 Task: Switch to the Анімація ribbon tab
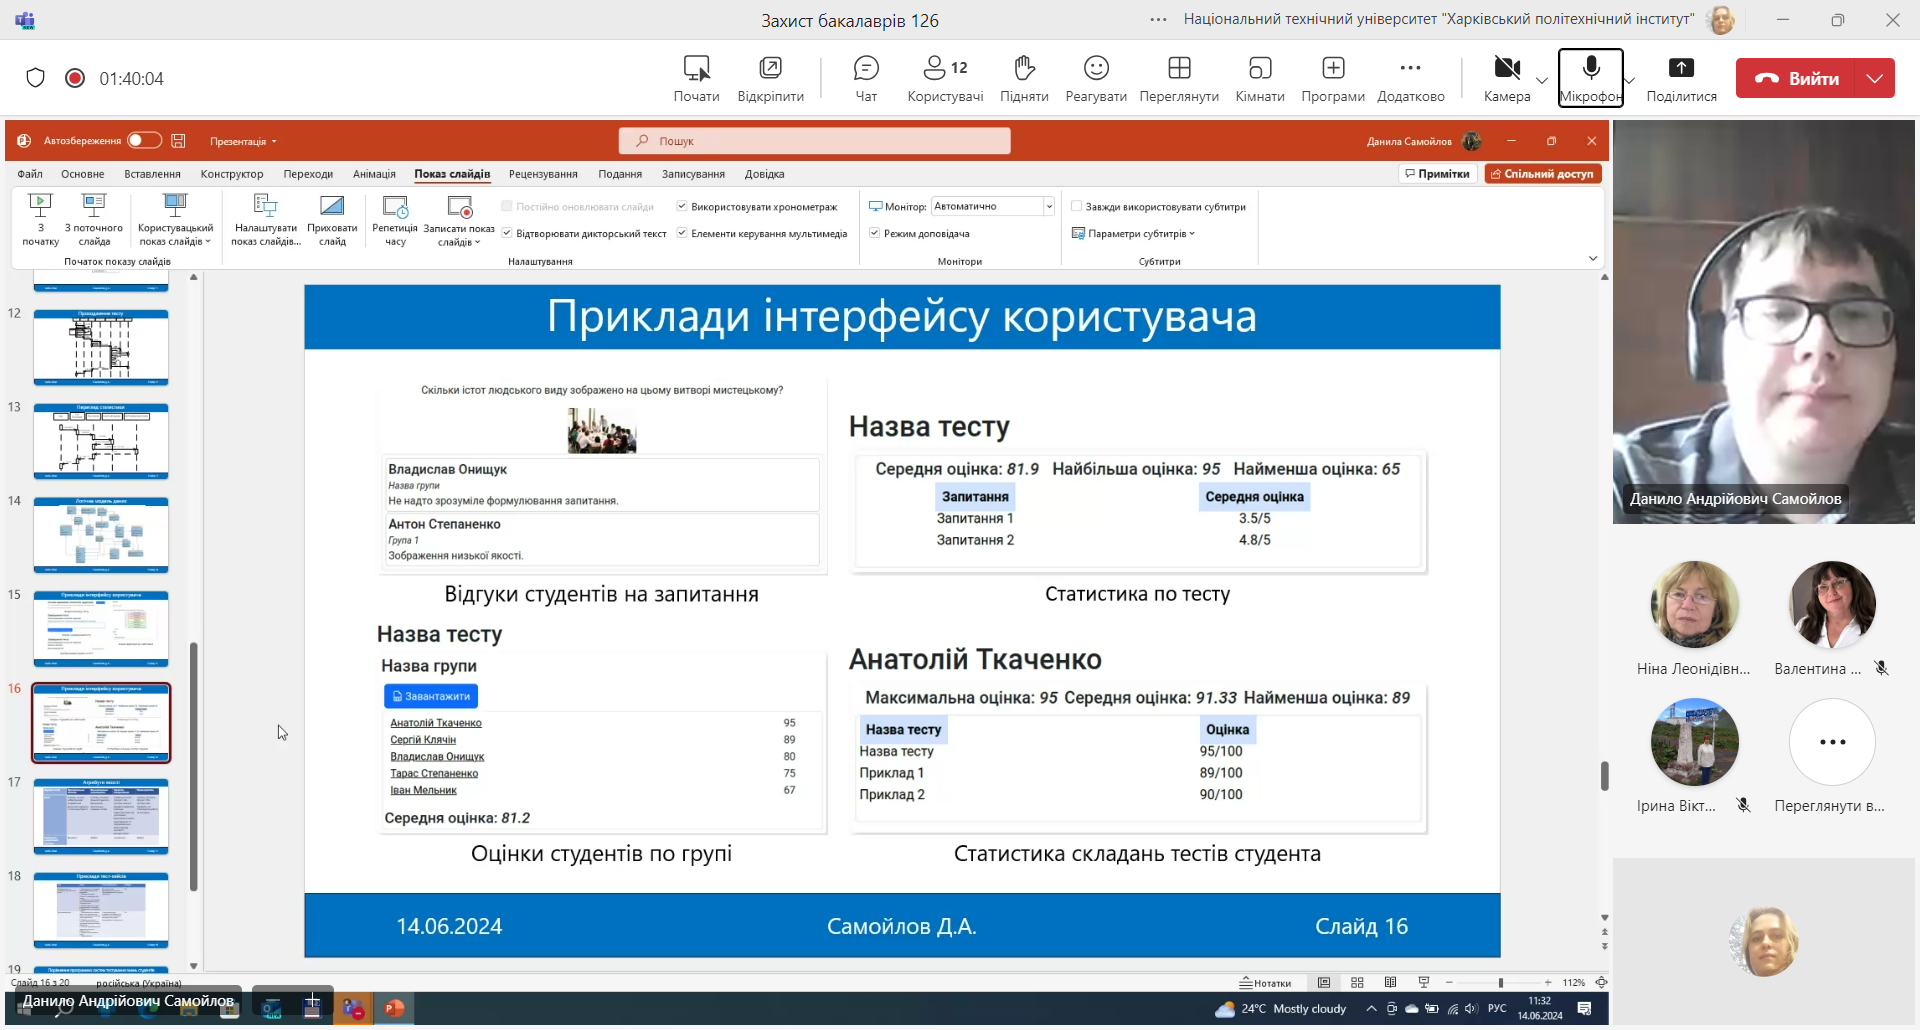tap(374, 174)
